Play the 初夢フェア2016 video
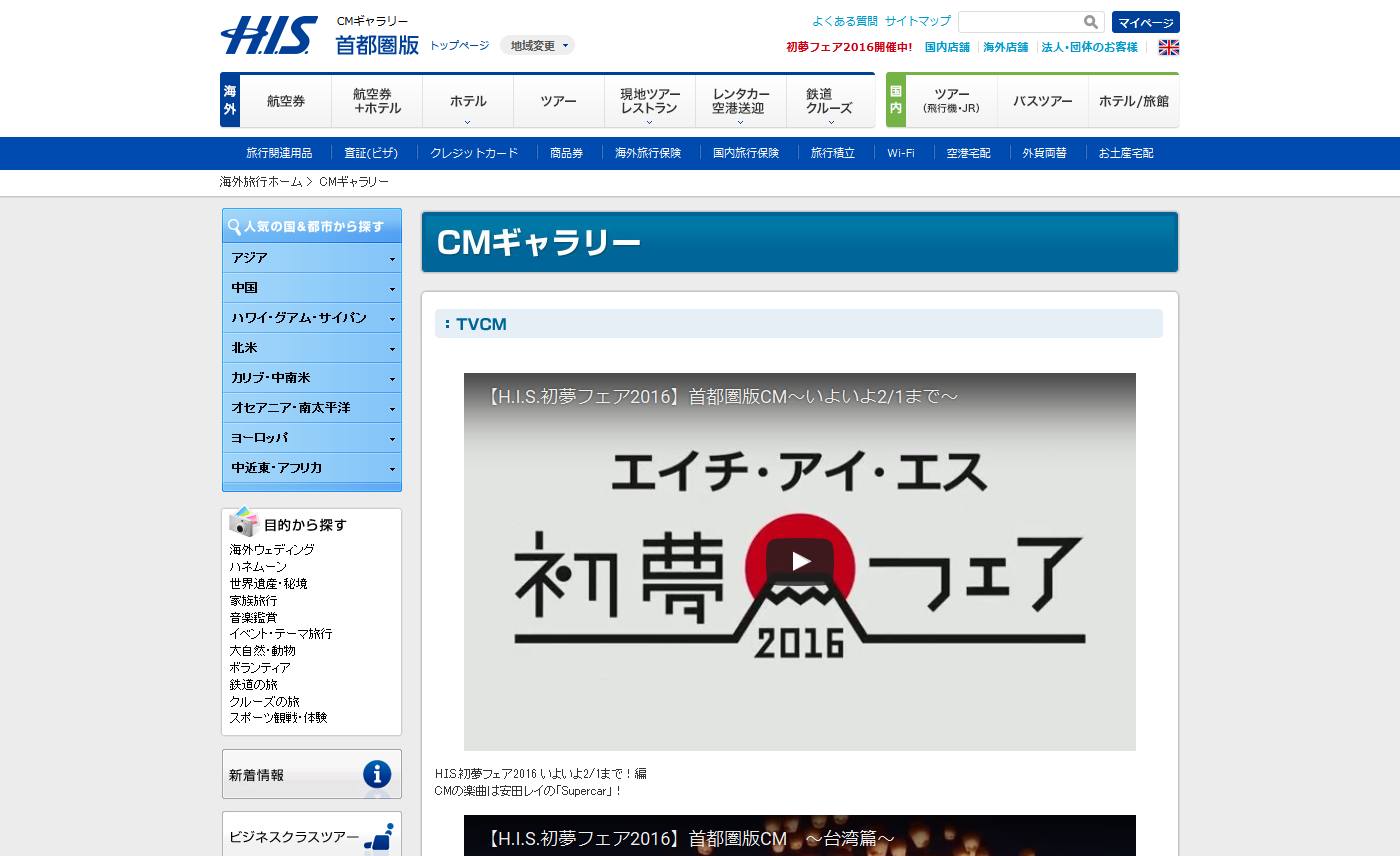Viewport: 1400px width, 856px height. [x=800, y=561]
